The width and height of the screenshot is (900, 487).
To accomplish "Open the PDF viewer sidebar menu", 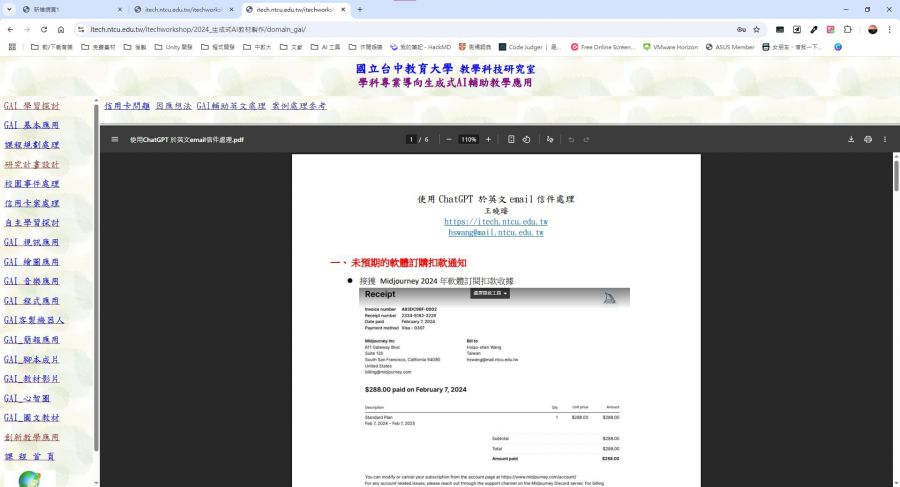I will click(x=115, y=140).
